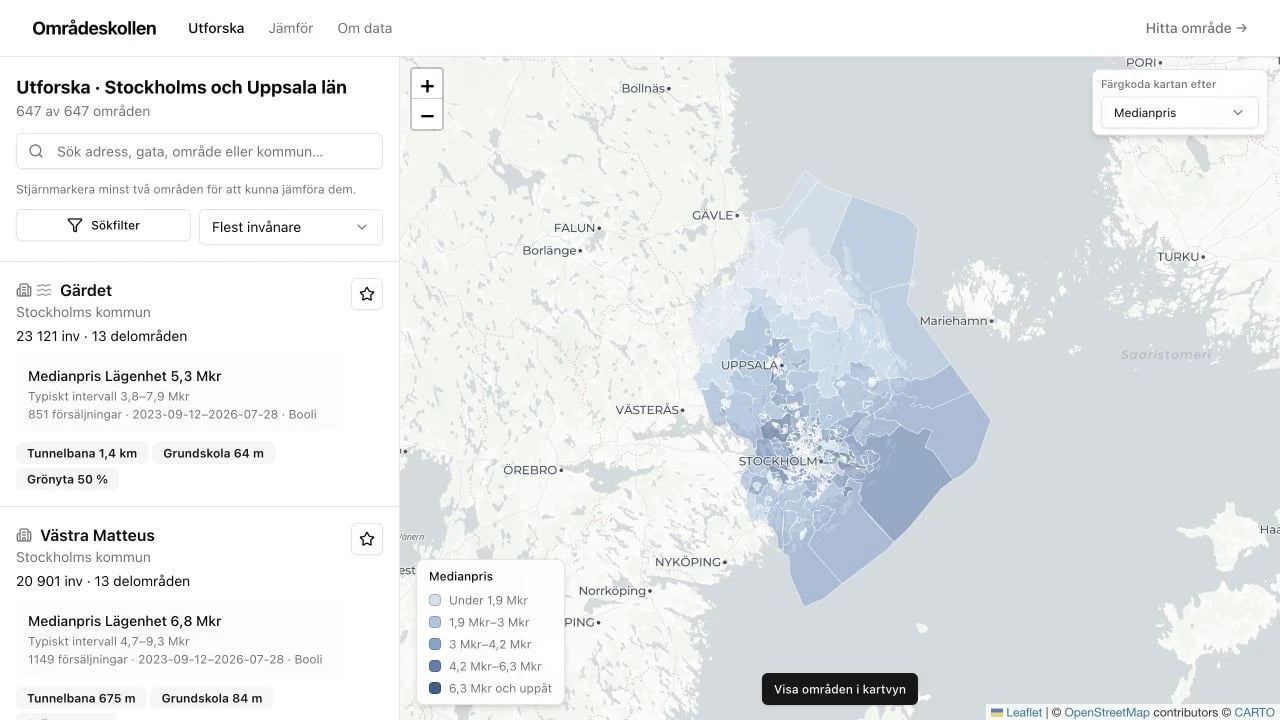Click Medianpris Lägenhet 5,3 Mkr text
1280x720 pixels.
(x=125, y=376)
